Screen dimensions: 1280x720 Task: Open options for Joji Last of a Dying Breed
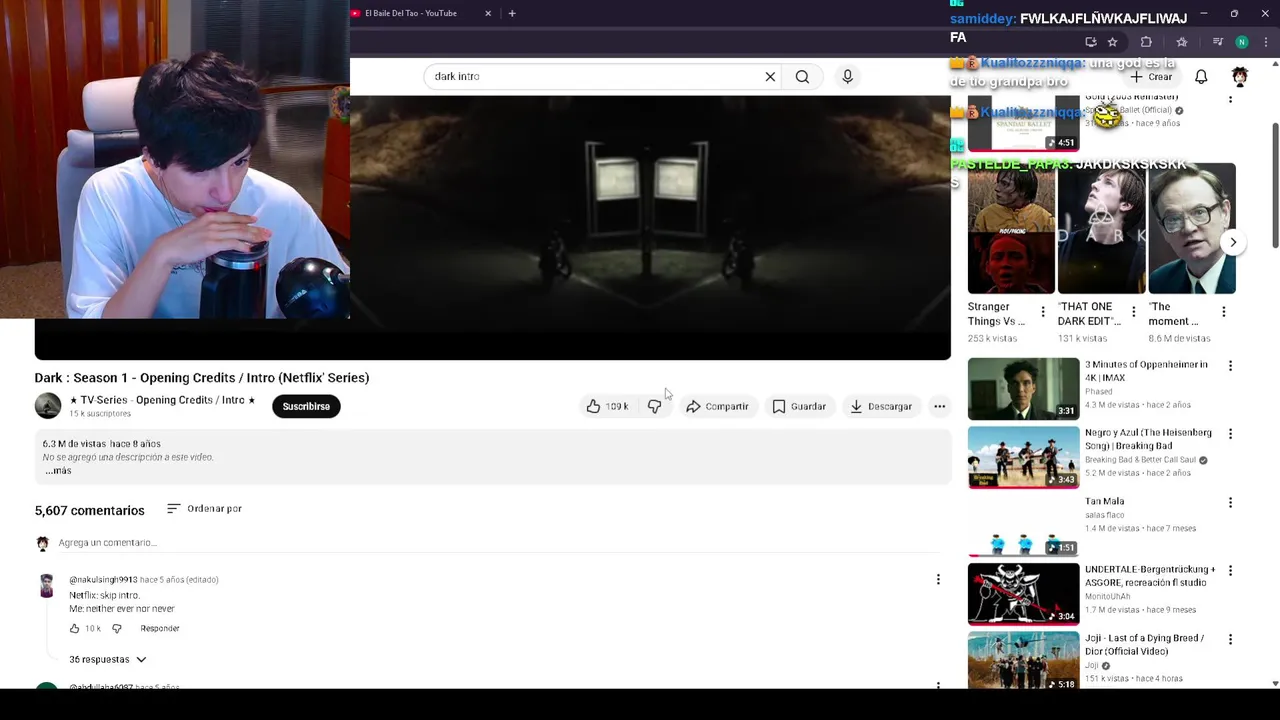pos(1230,639)
